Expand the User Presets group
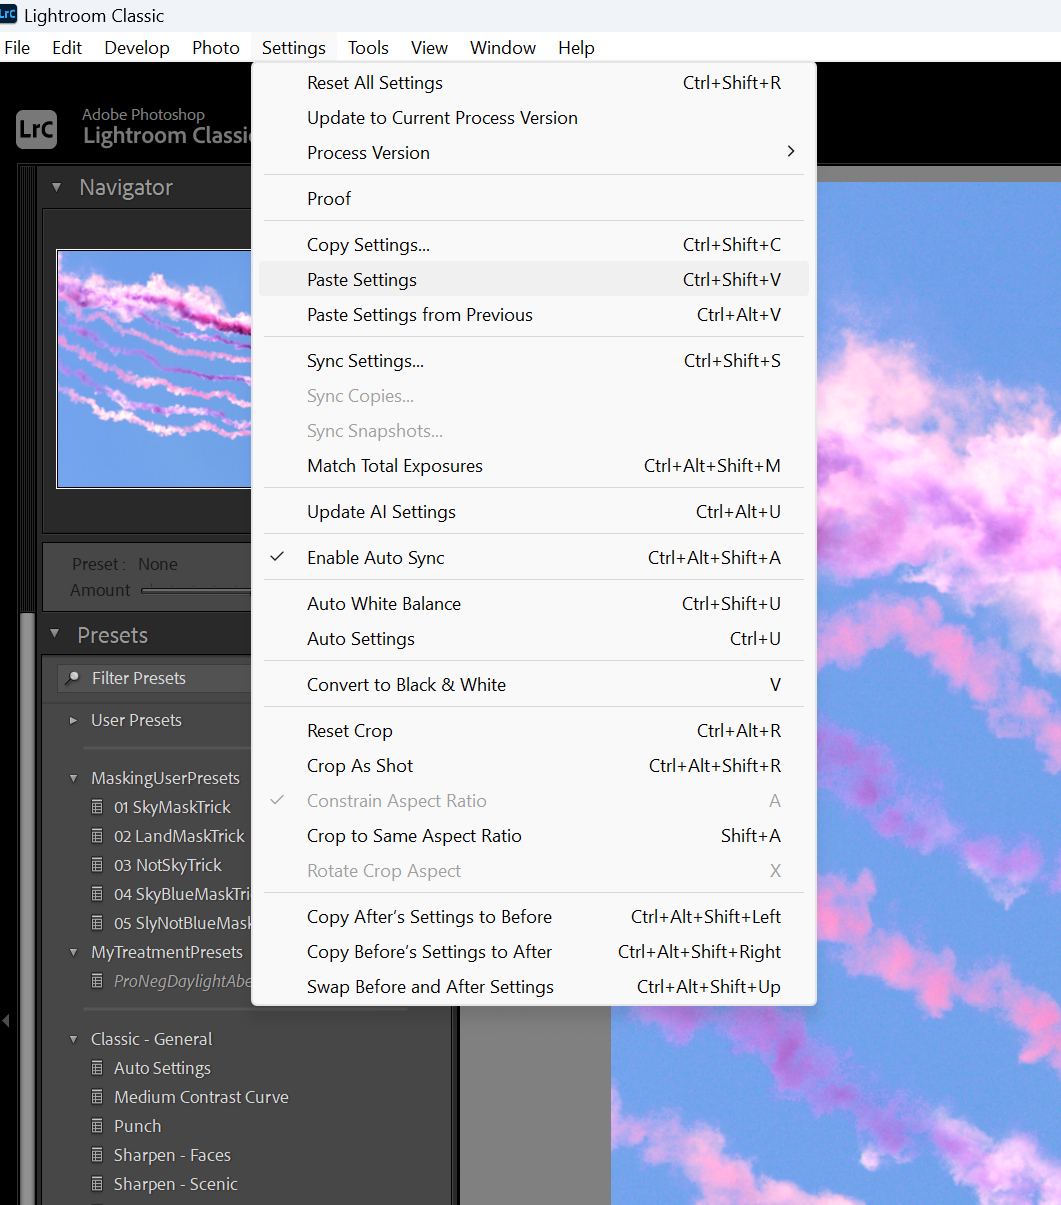The image size is (1061, 1205). [x=72, y=720]
